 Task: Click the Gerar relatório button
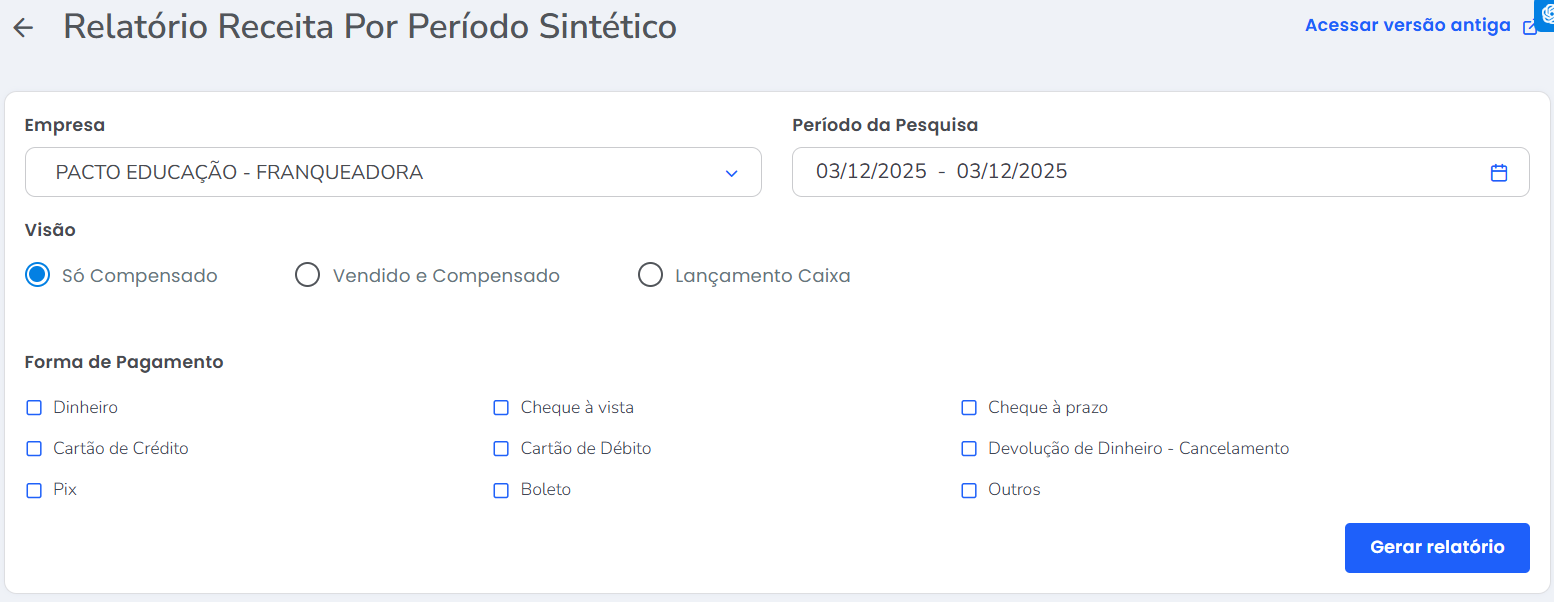click(1436, 547)
